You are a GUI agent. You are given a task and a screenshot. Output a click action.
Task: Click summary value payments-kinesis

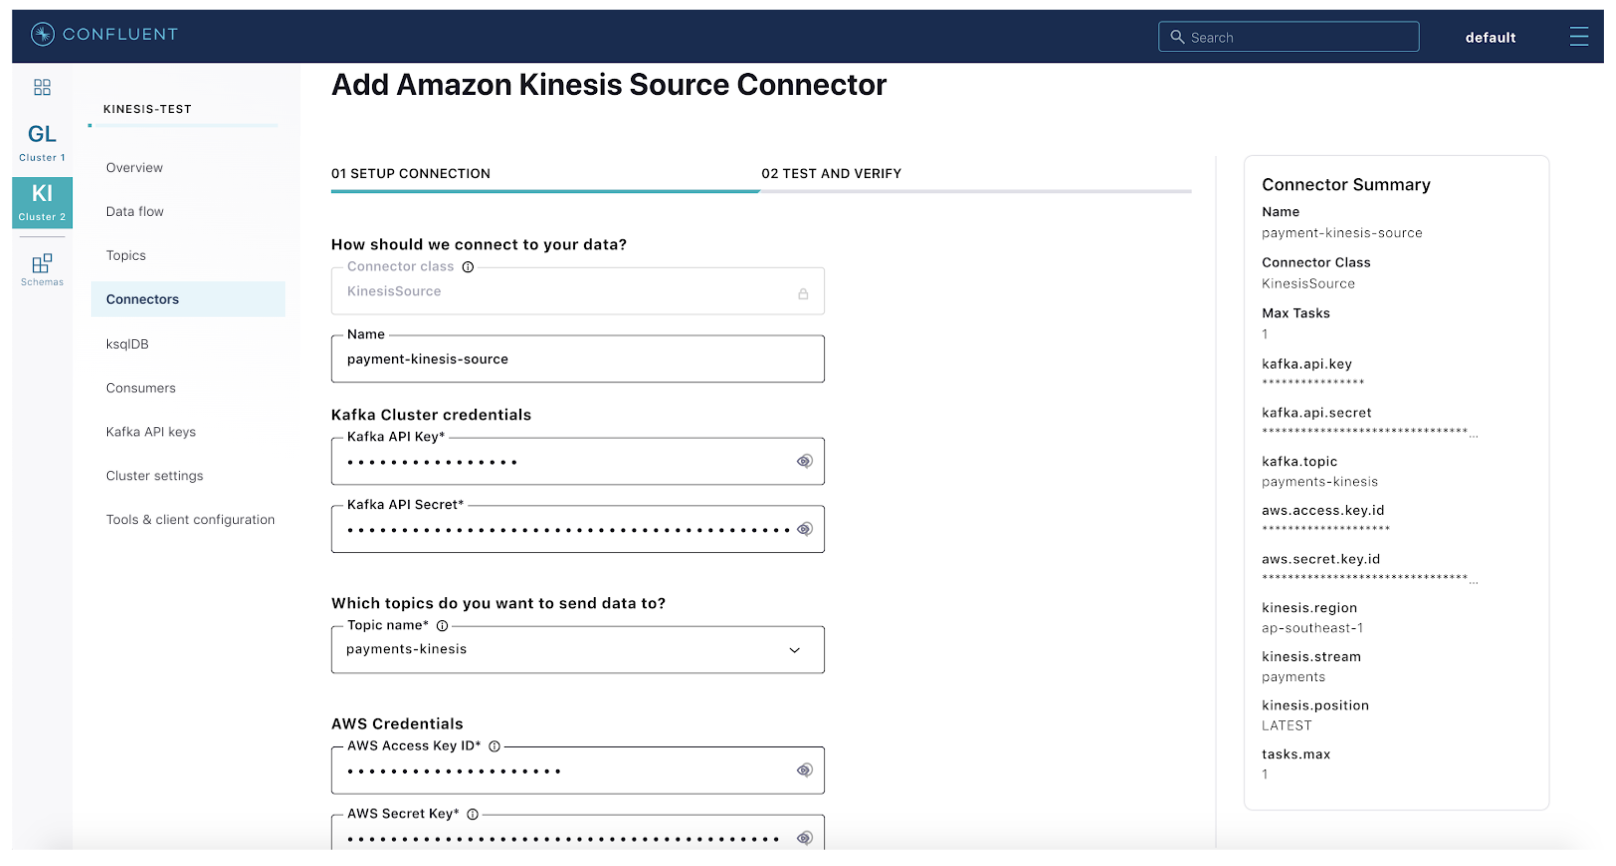(x=1320, y=482)
